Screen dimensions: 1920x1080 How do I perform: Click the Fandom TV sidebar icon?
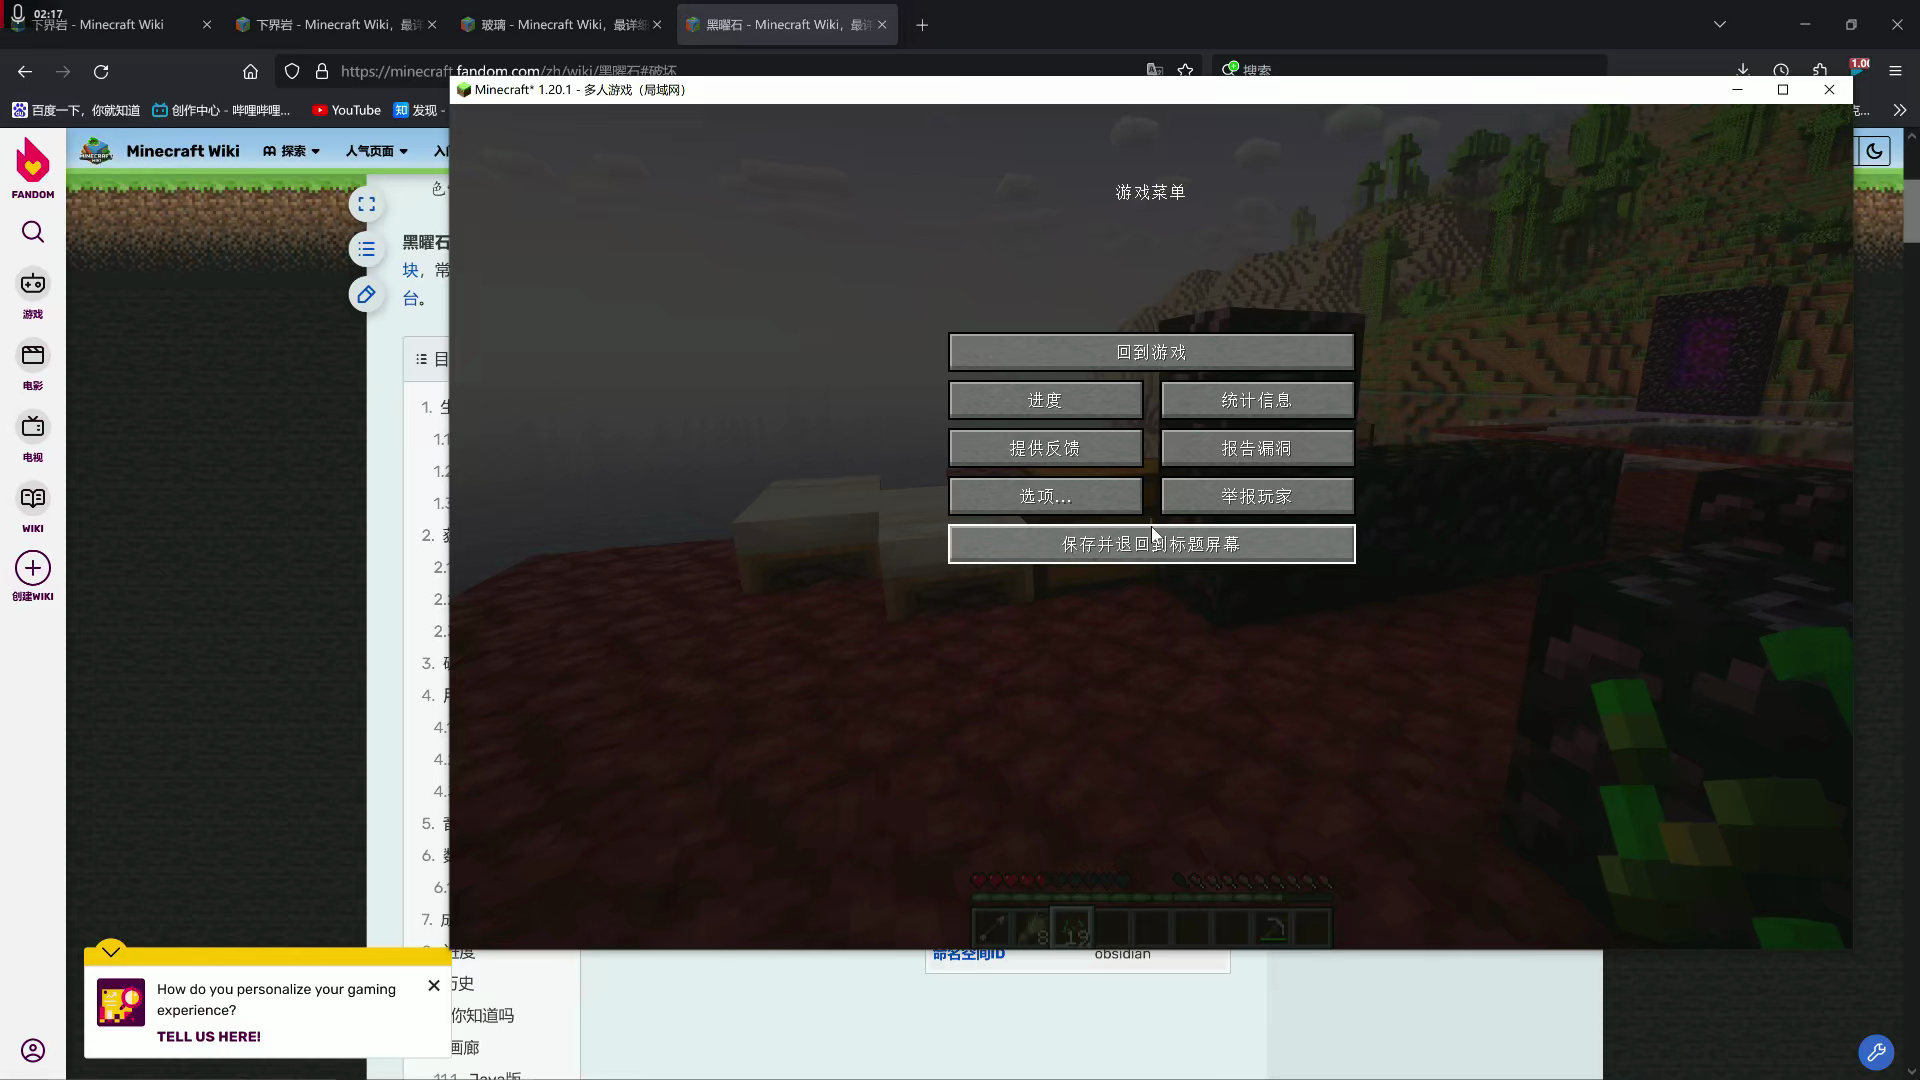click(x=33, y=428)
